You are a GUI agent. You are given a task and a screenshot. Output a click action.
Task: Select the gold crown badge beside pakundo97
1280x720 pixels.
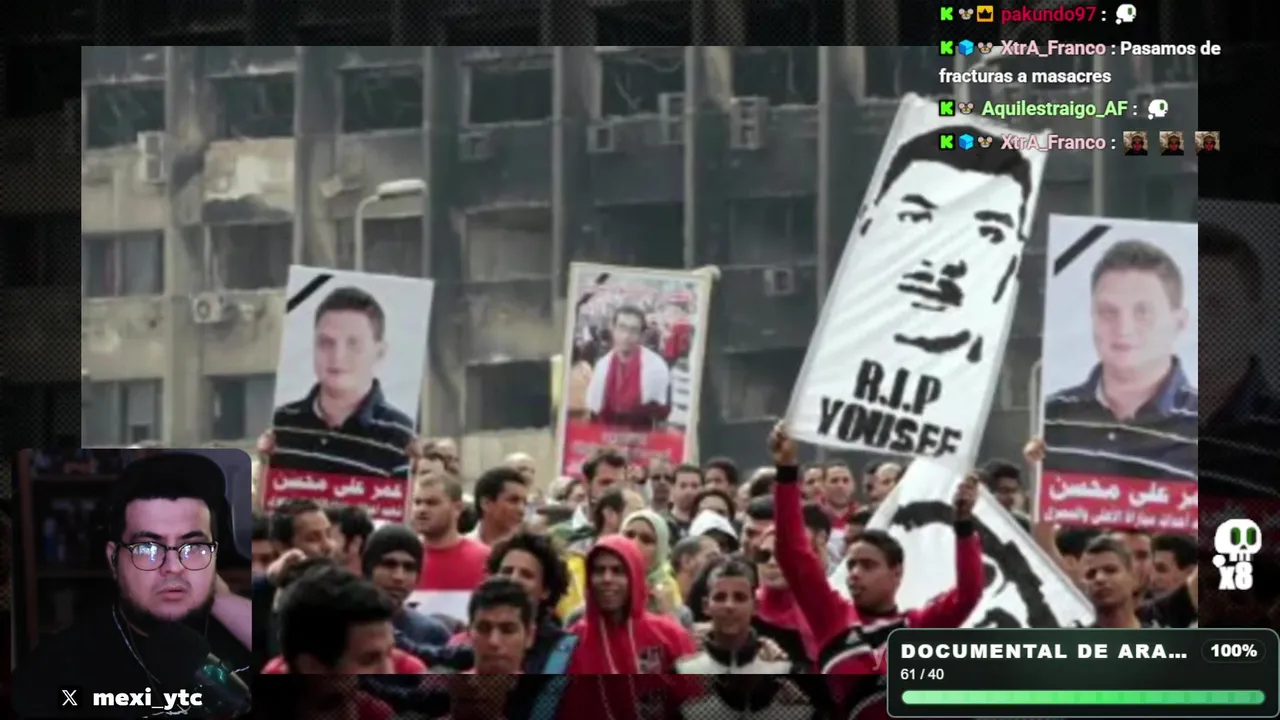pyautogui.click(x=985, y=15)
